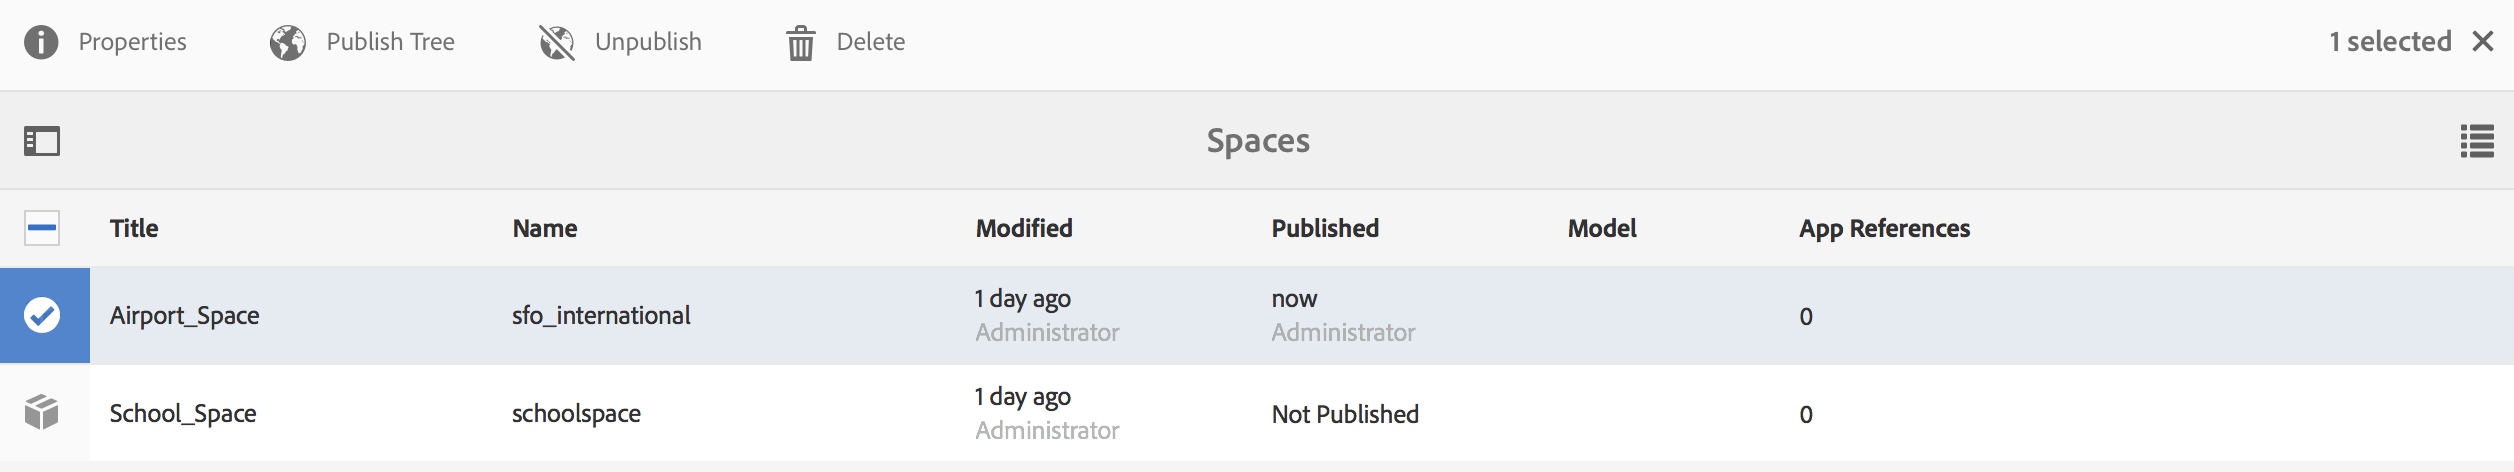This screenshot has height=472, width=2514.
Task: Click the Properties info icon
Action: click(41, 42)
